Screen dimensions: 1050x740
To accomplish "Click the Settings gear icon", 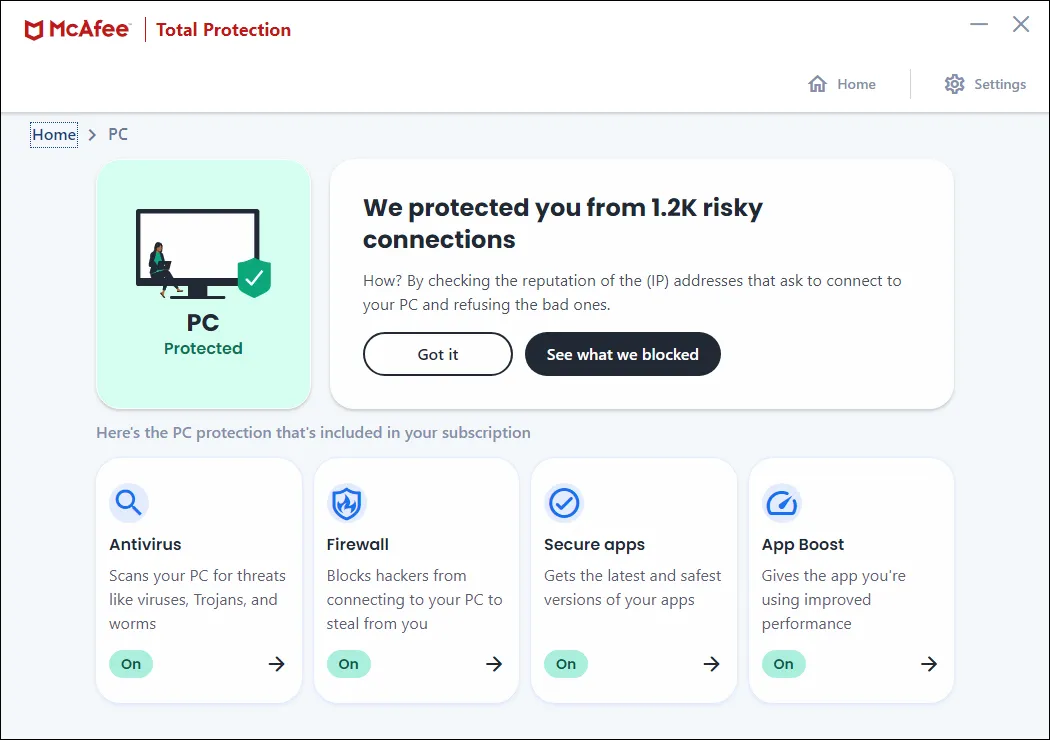I will pos(954,84).
